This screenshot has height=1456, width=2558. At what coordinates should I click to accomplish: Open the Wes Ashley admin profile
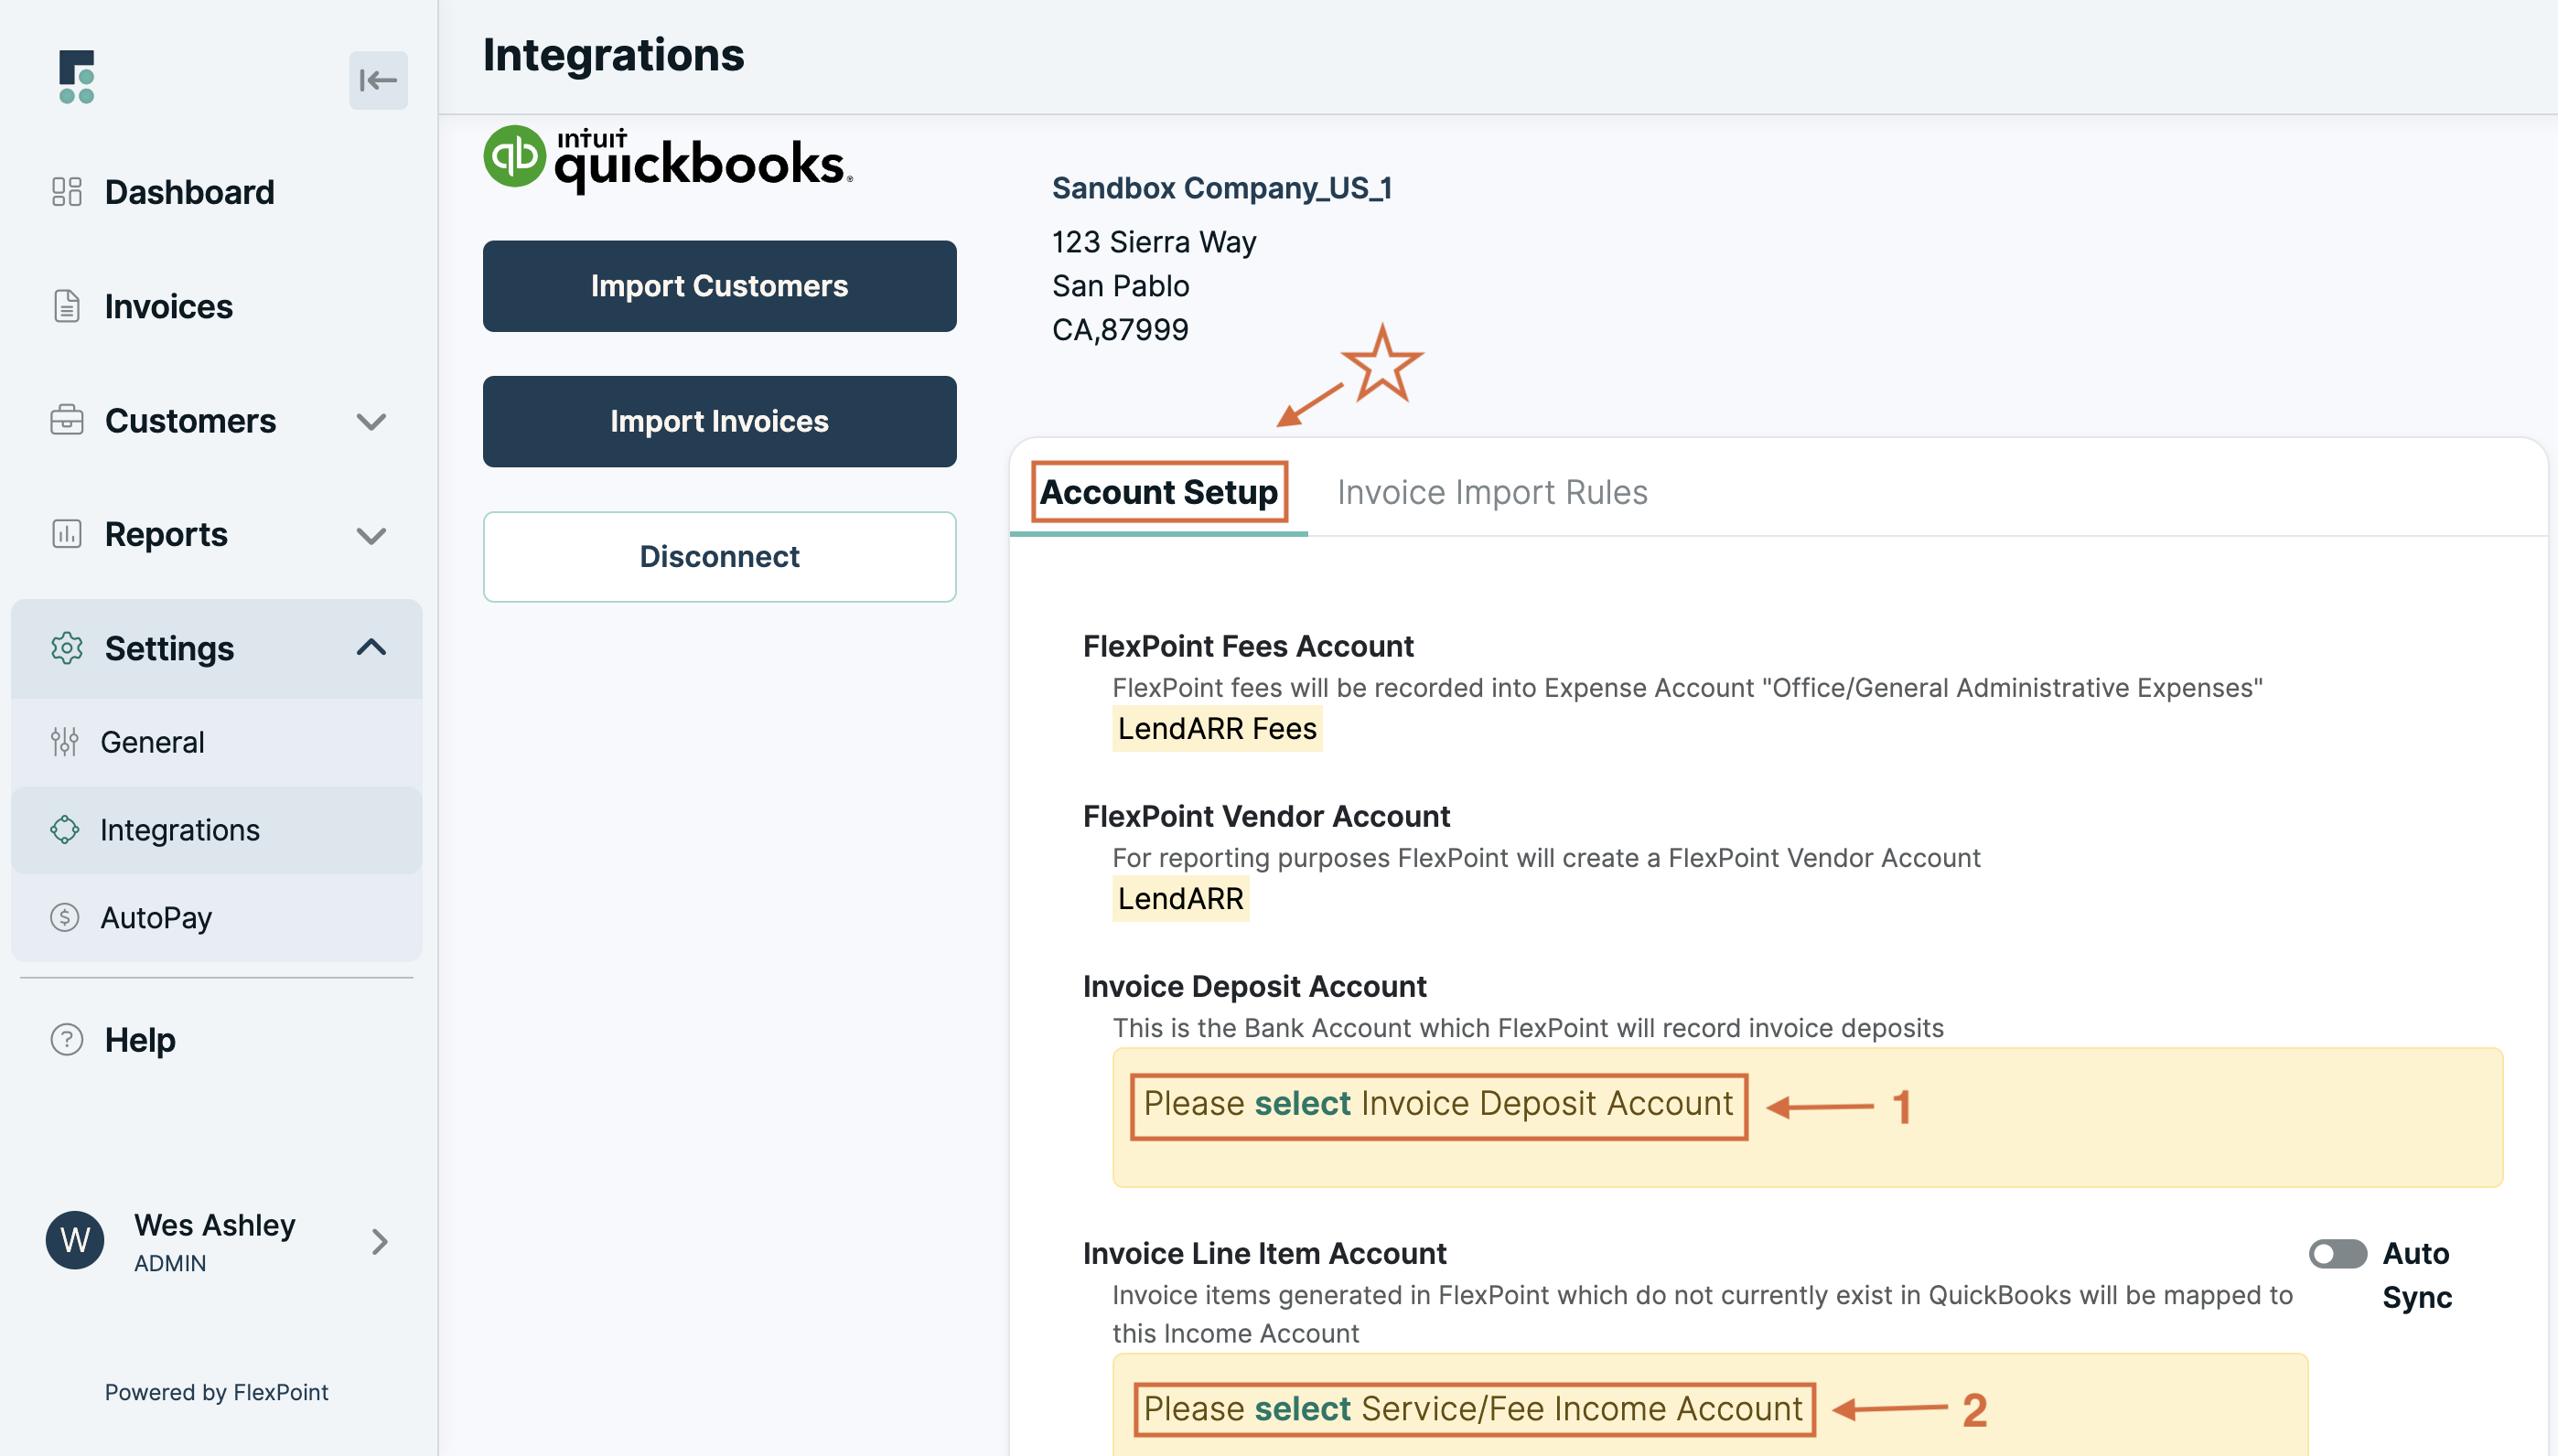click(x=213, y=1240)
